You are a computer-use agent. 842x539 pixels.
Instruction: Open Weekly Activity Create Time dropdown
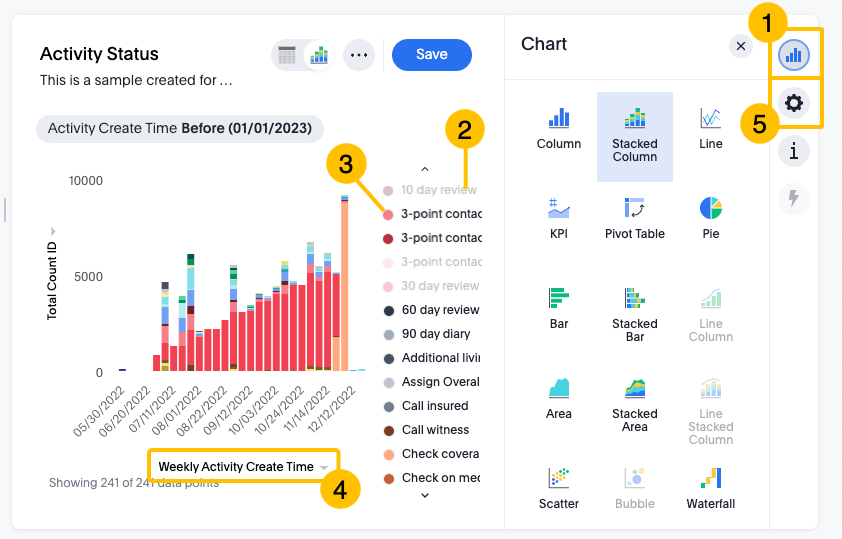243,467
